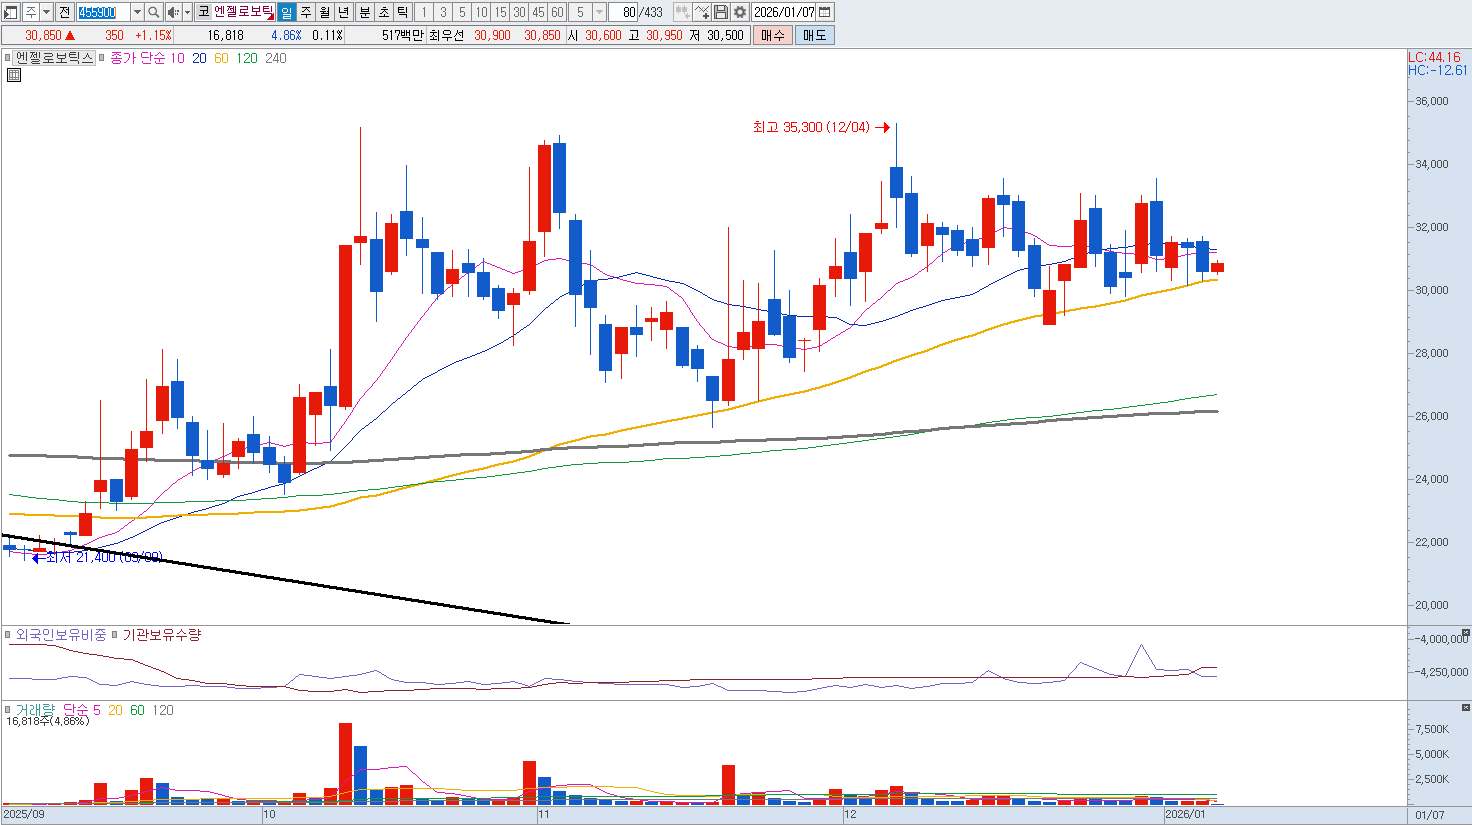The image size is (1472, 825).
Task: Open the calendar date picker icon
Action: coord(825,12)
